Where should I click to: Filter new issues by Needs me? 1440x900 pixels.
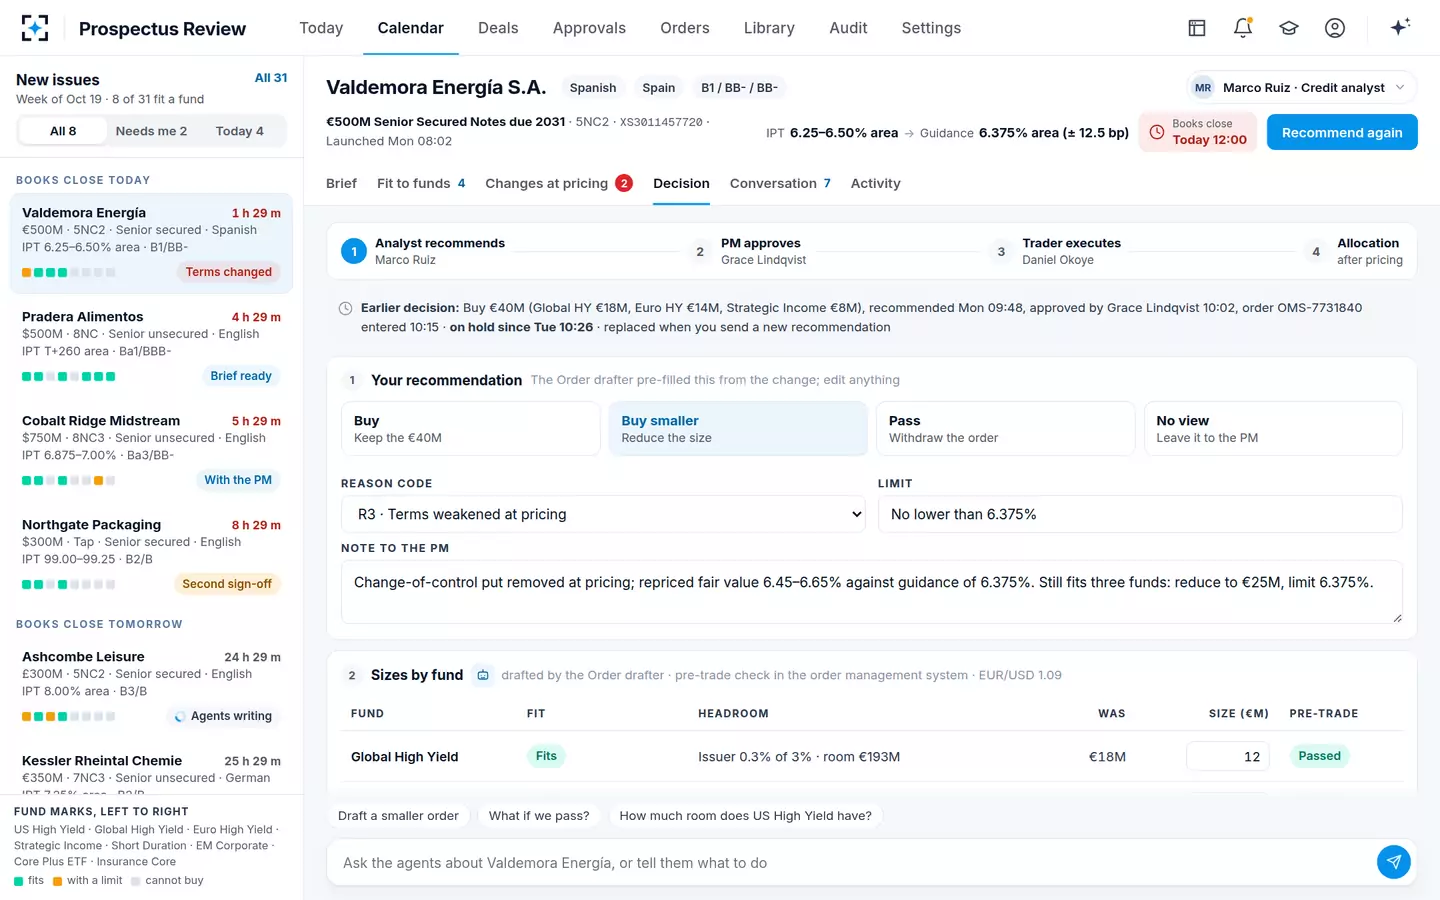click(x=151, y=131)
